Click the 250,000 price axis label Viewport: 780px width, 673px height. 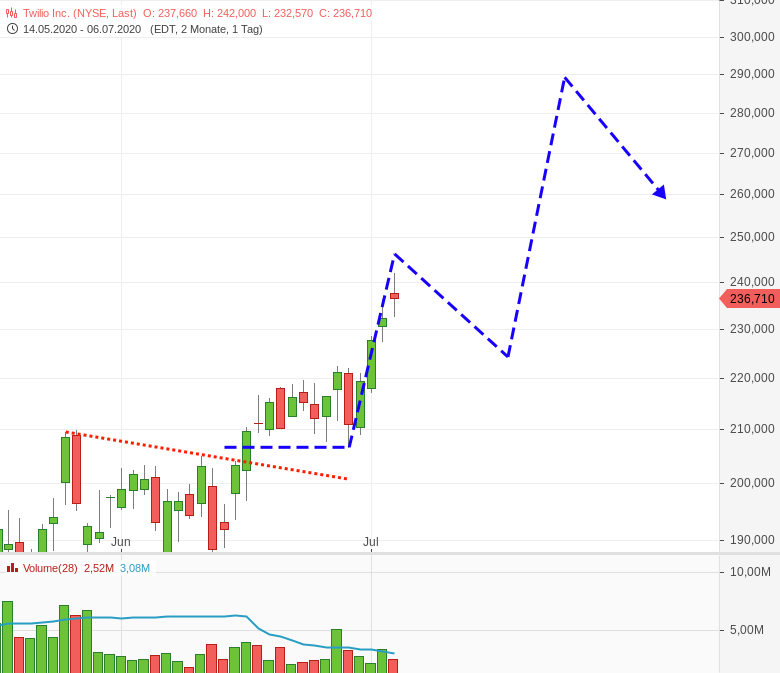pyautogui.click(x=752, y=237)
